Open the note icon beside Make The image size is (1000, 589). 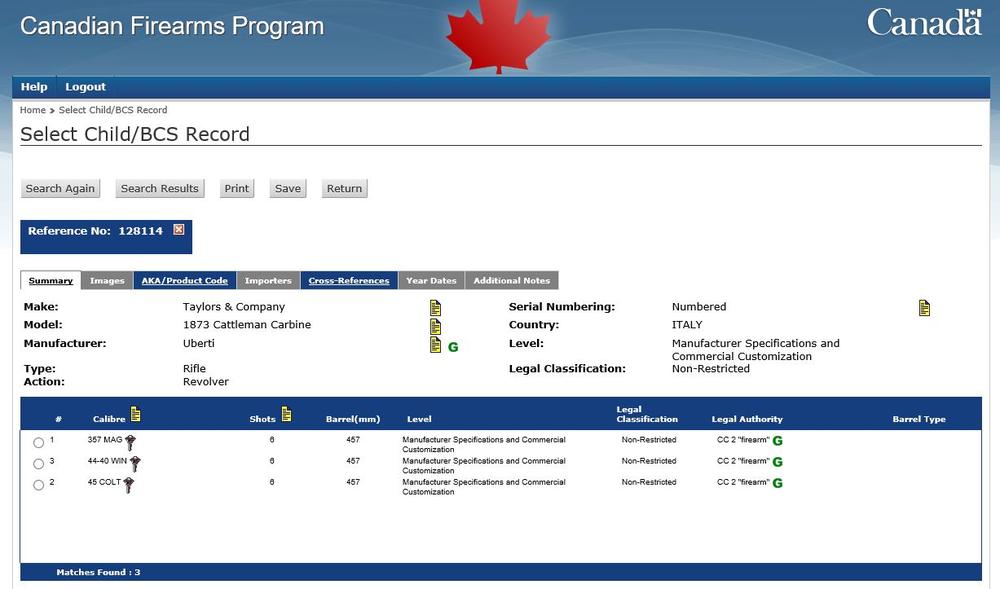click(436, 308)
